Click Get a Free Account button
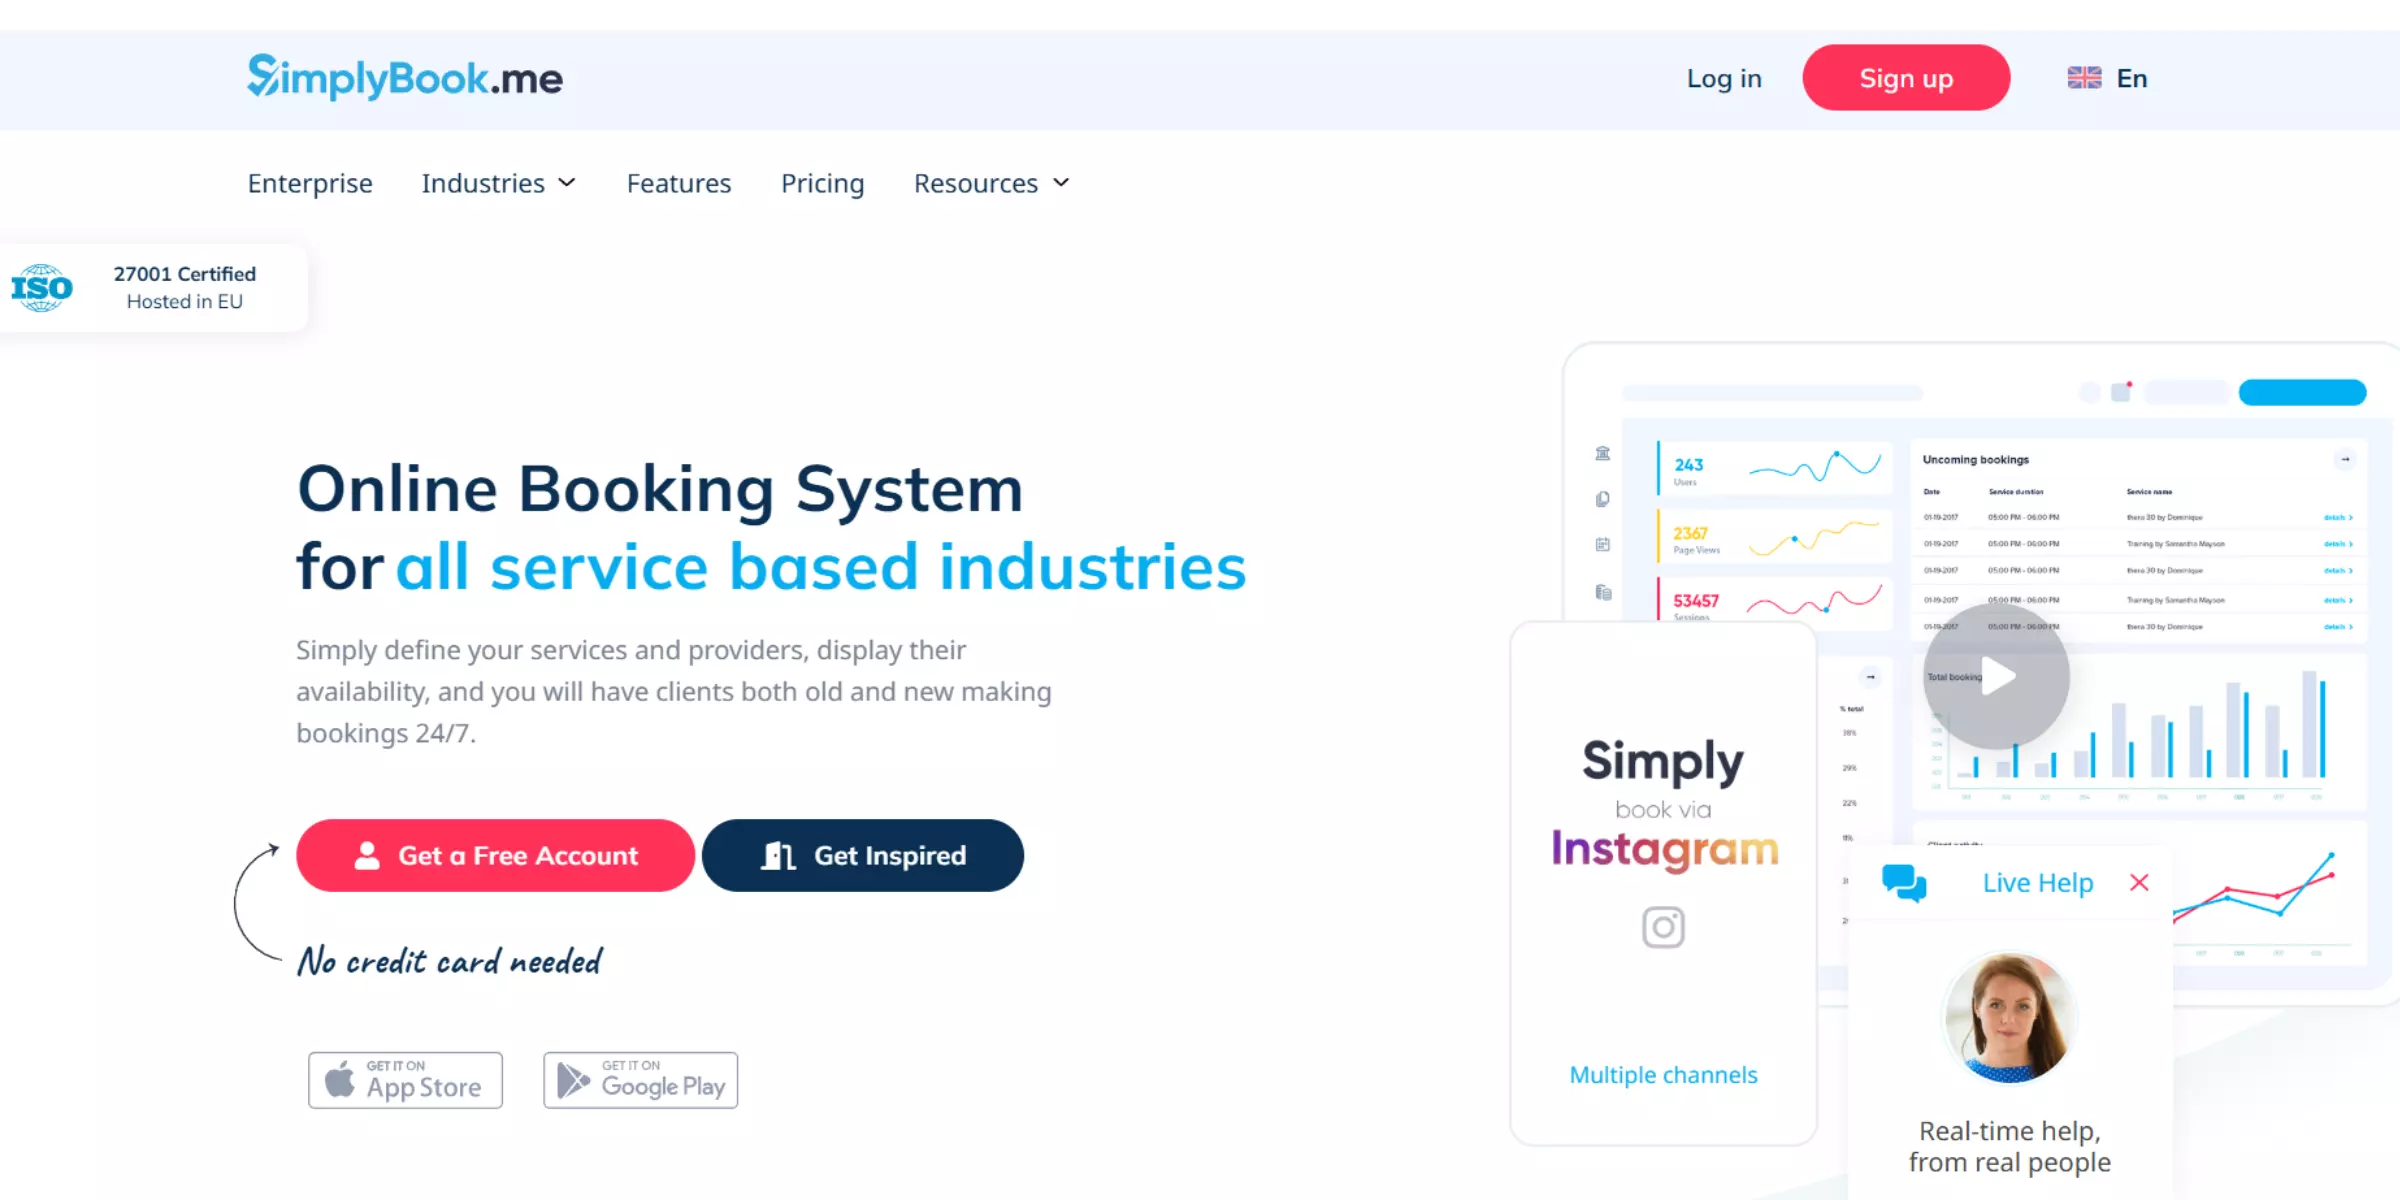 click(x=495, y=856)
